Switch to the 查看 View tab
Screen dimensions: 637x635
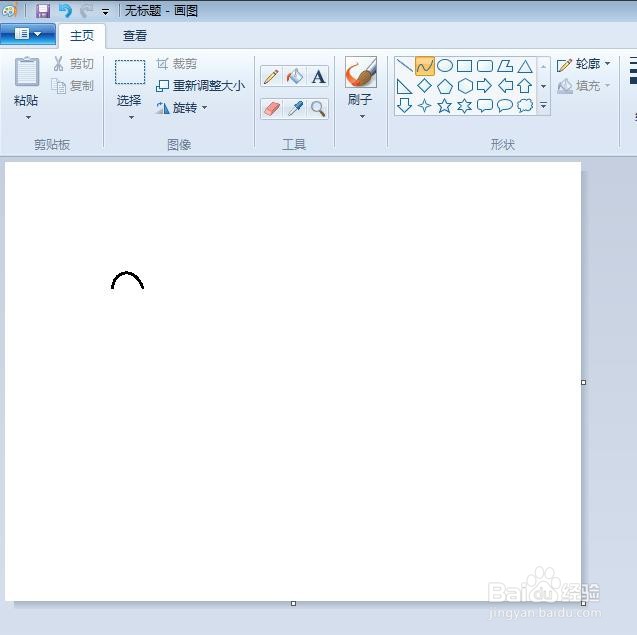[134, 36]
